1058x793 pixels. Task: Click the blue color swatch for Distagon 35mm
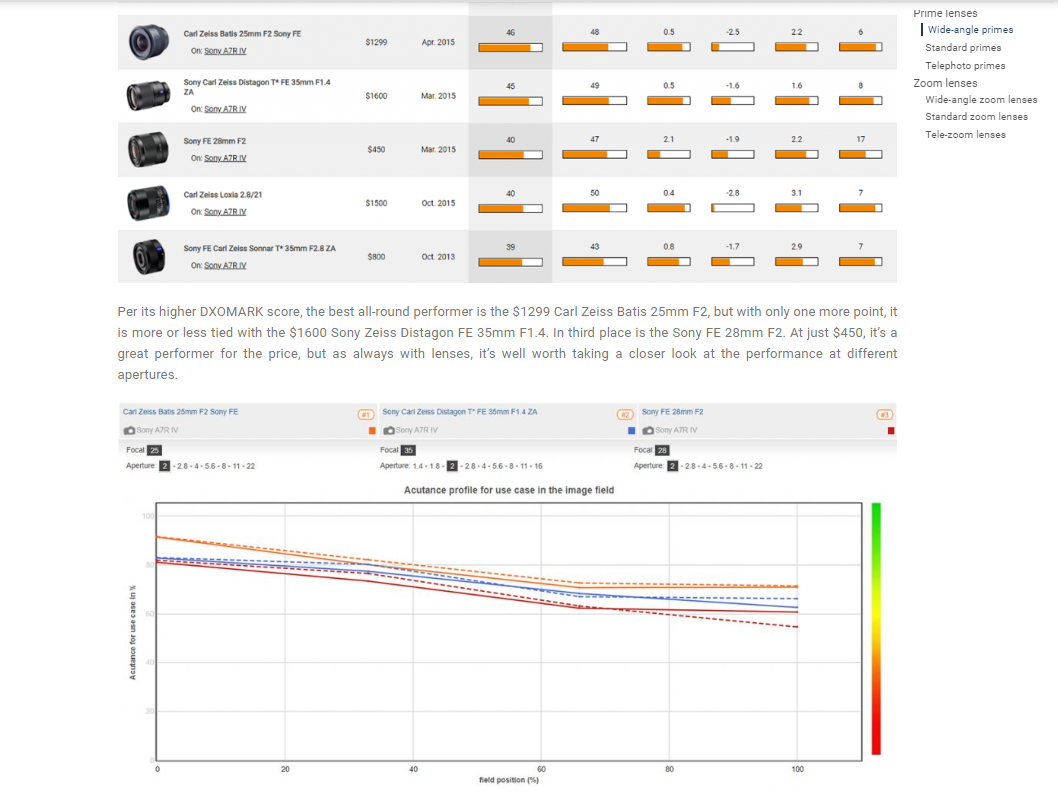[632, 431]
